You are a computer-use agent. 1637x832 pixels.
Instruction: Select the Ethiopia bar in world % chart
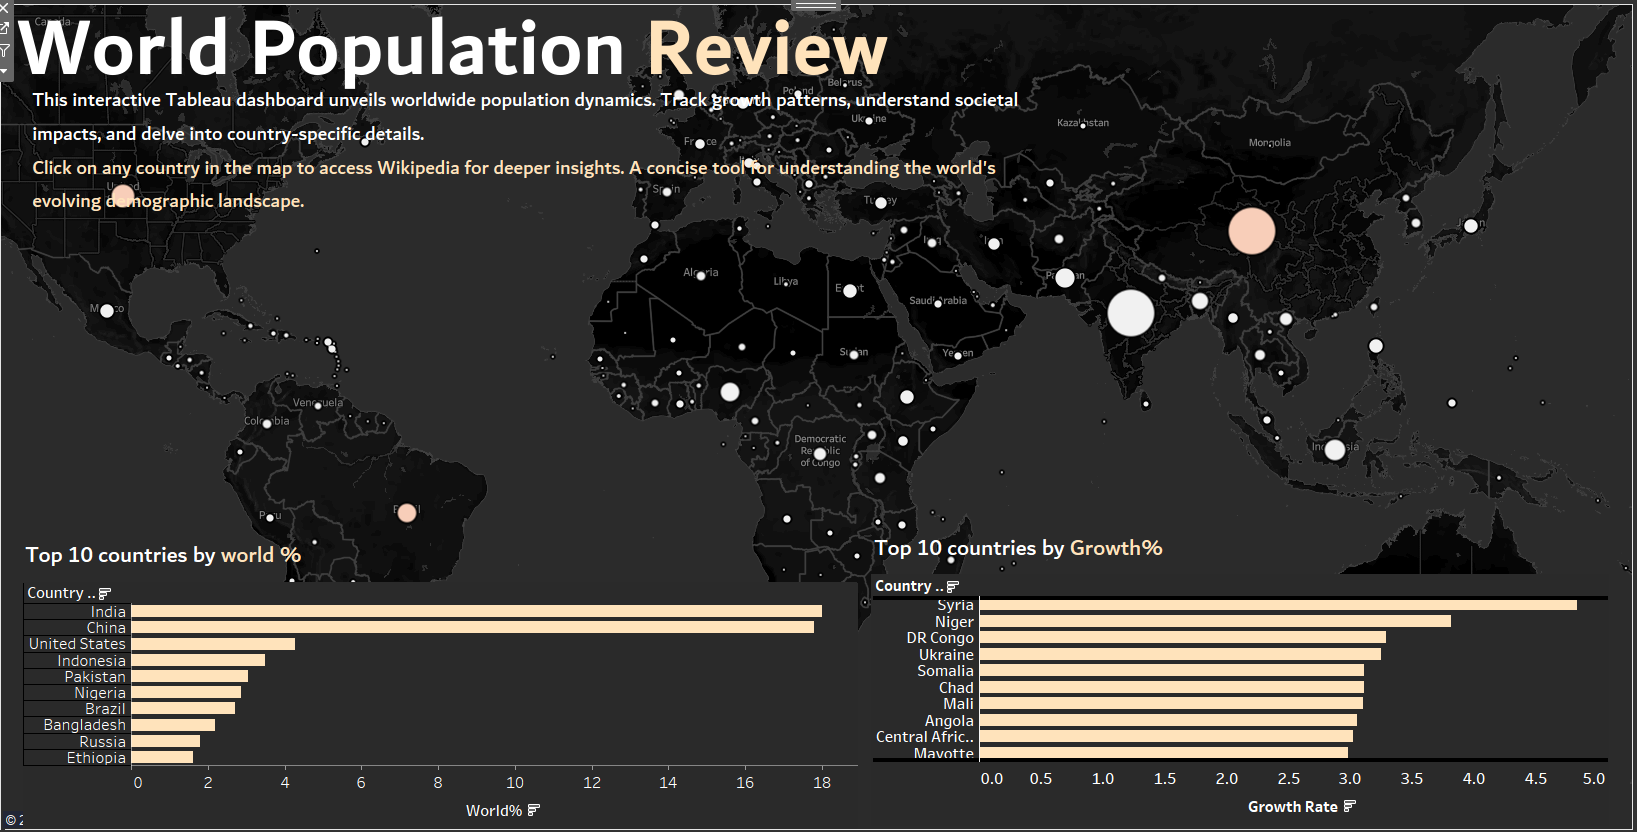(x=162, y=757)
